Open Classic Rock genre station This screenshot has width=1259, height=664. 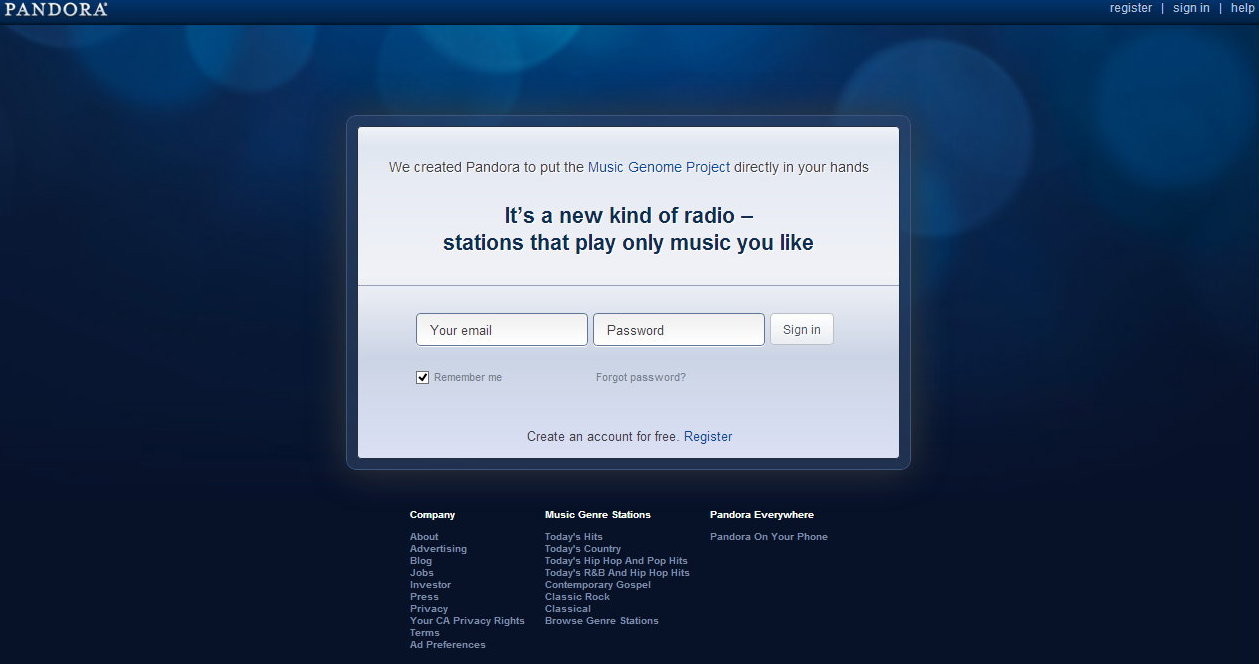click(x=577, y=597)
